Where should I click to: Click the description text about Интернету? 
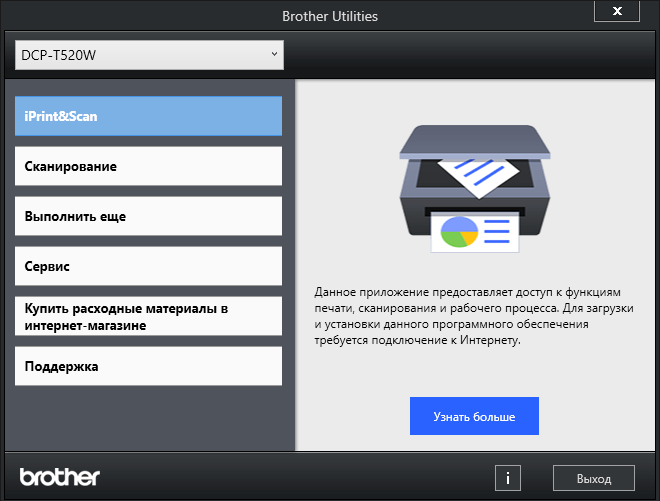[x=474, y=316]
